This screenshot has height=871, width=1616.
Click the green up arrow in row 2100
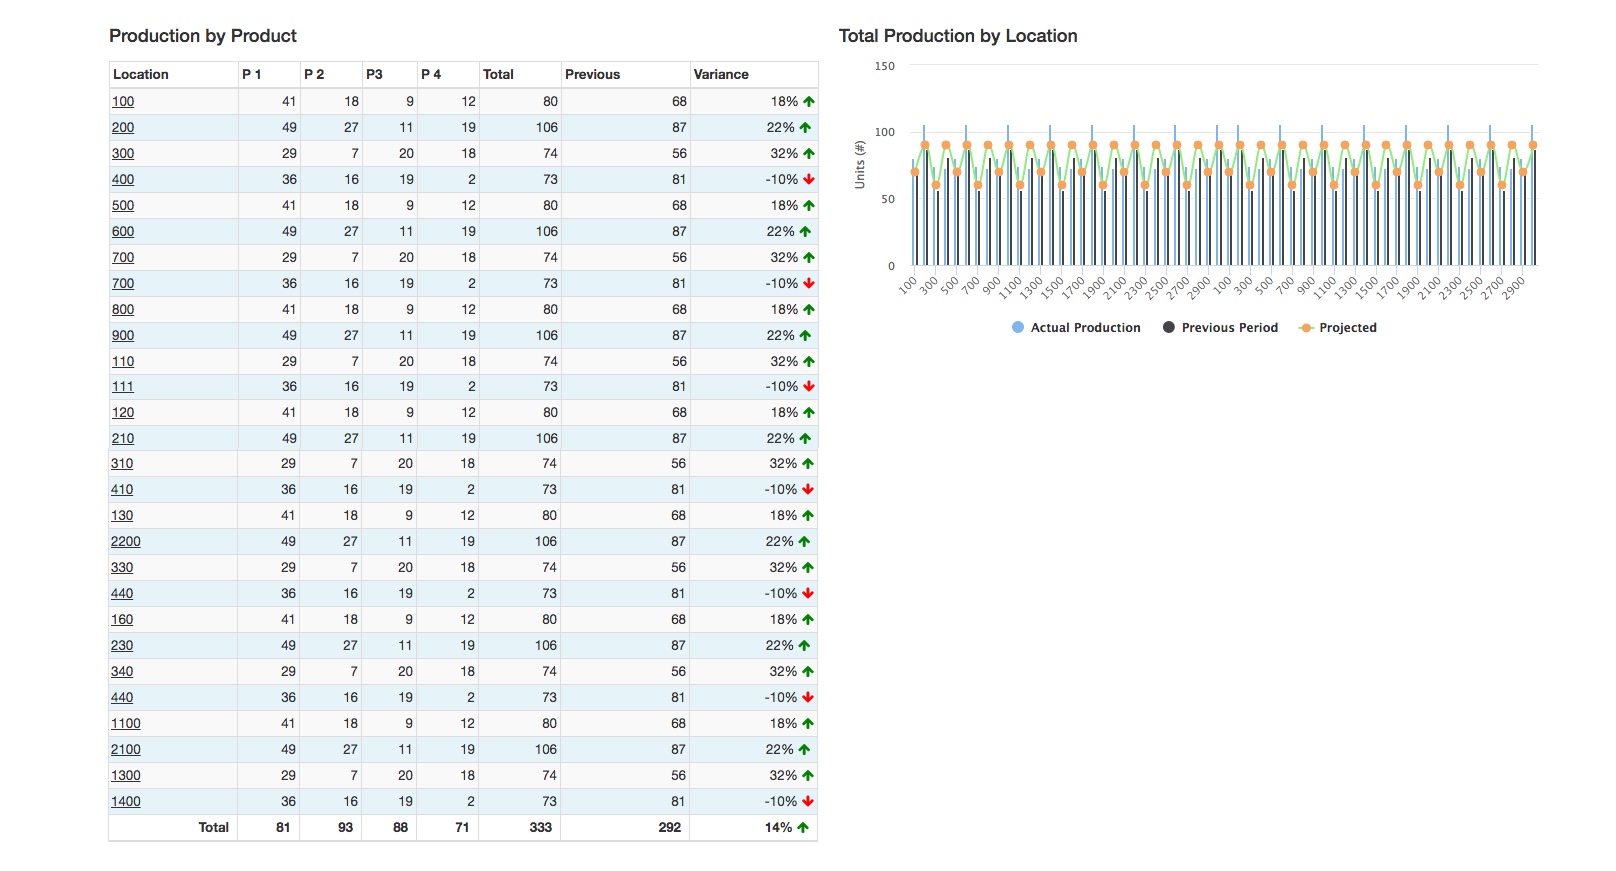(x=804, y=749)
